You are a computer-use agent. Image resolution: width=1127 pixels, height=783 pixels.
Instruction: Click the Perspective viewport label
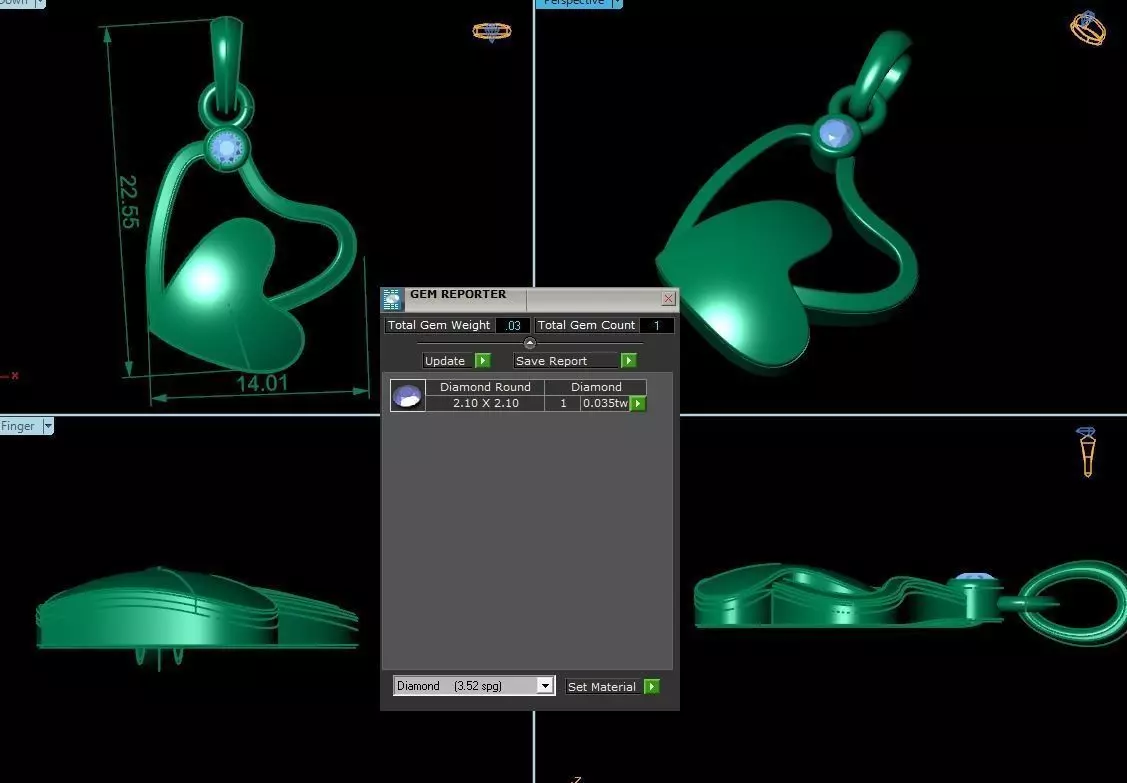[x=574, y=3]
